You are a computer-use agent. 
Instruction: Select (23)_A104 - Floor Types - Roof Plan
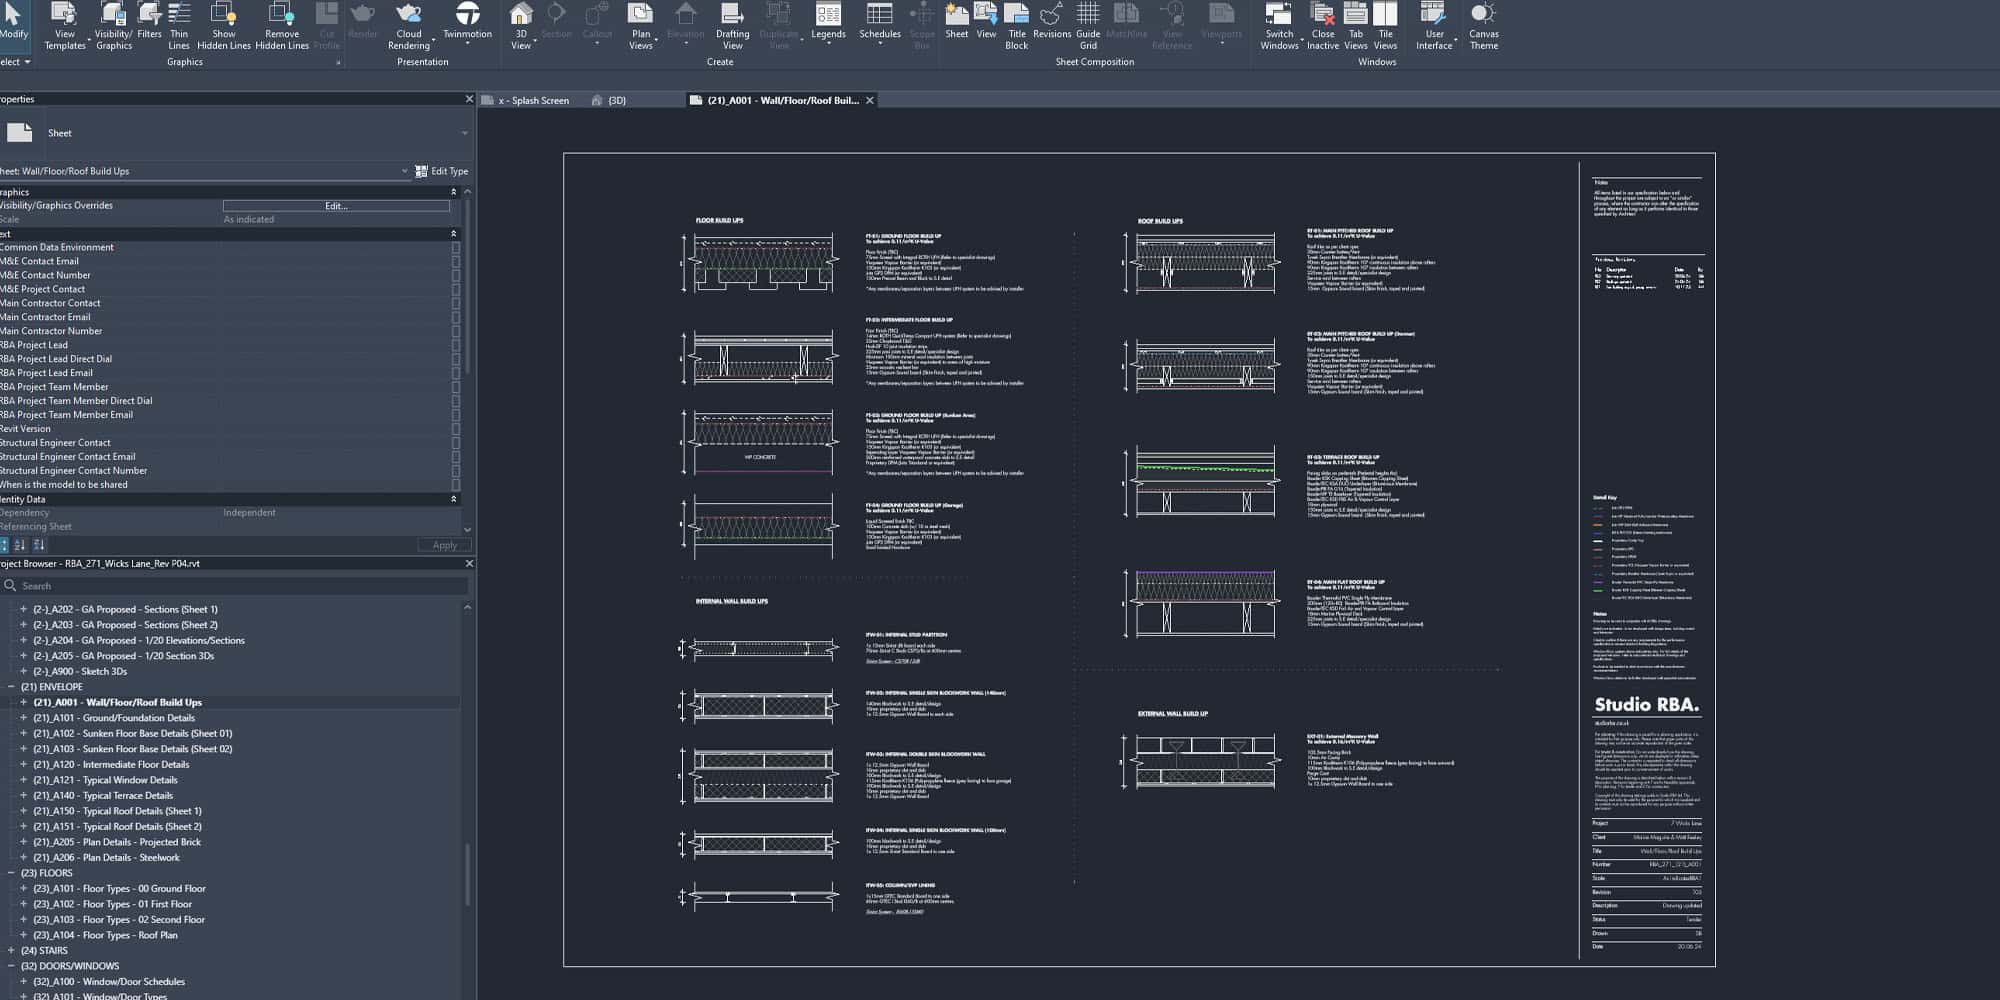click(105, 935)
